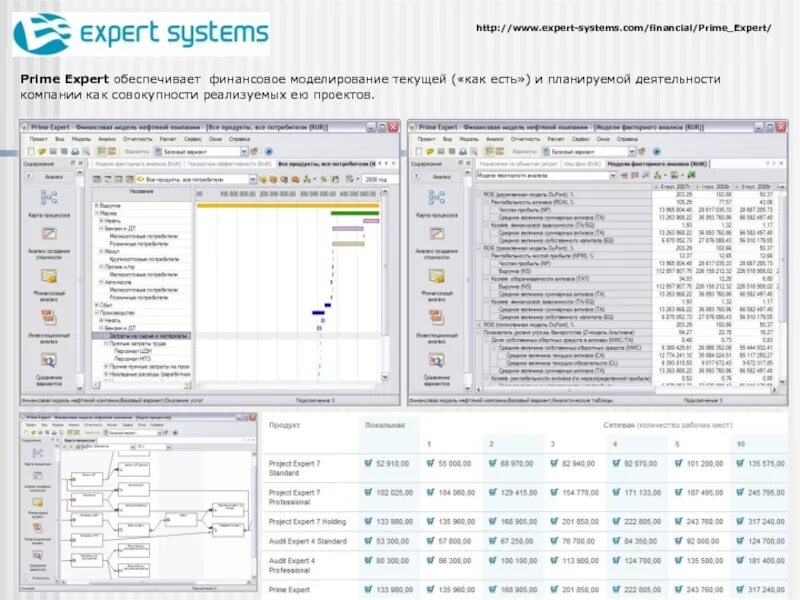Click New document icon in left window toolbar
Screen dimensions: 800x600
click(31, 152)
